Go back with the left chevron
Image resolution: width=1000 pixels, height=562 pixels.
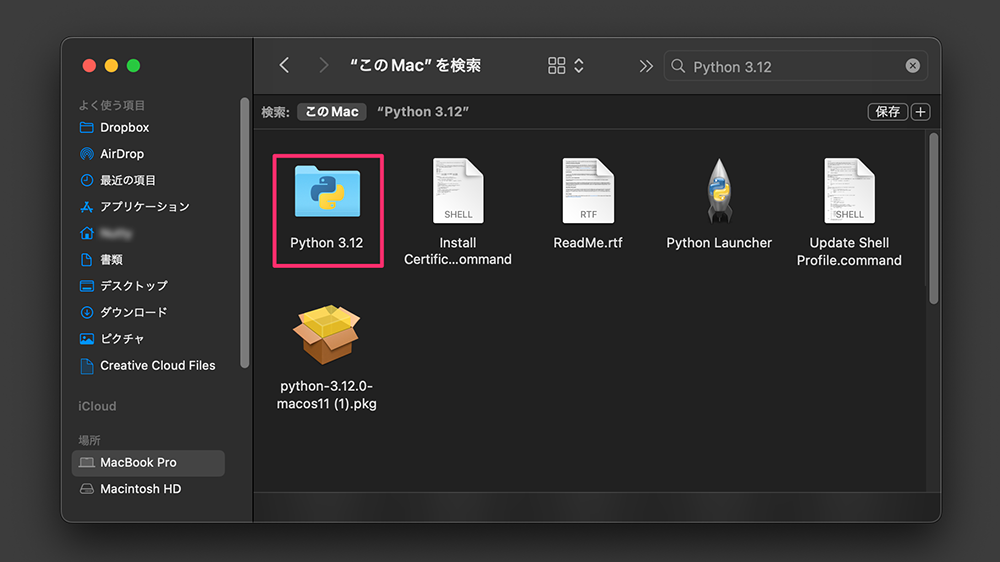point(284,65)
